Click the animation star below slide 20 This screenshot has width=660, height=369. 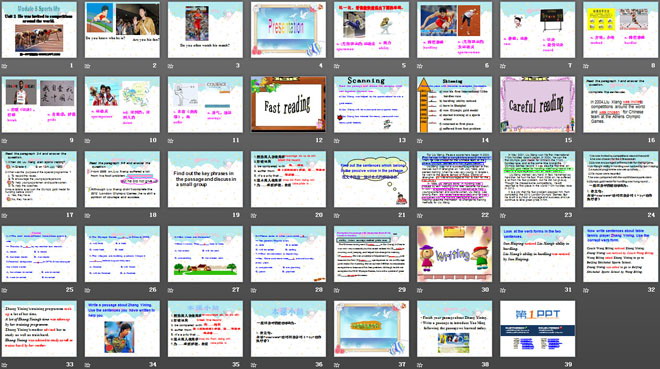[x=254, y=215]
